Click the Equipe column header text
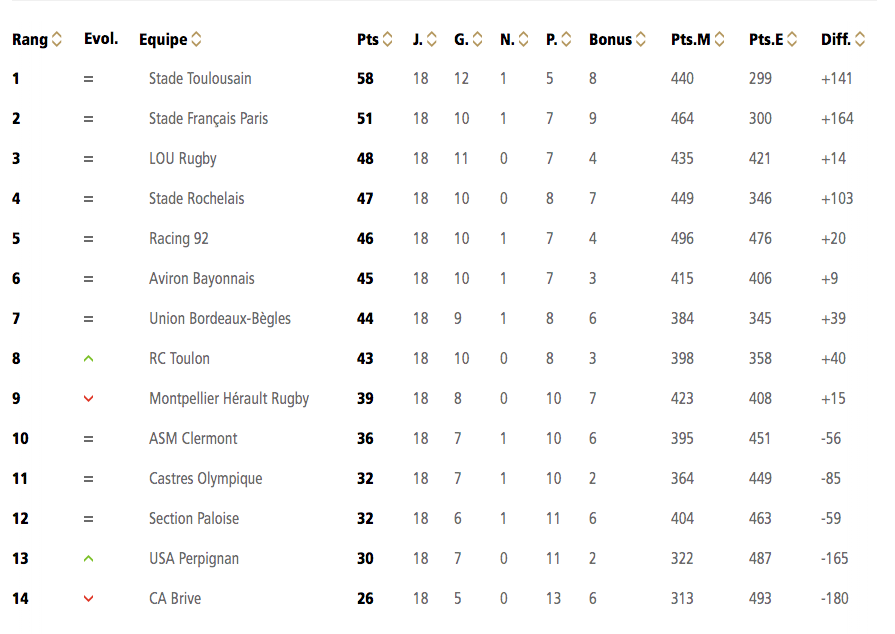This screenshot has height=634, width=895. pyautogui.click(x=163, y=39)
